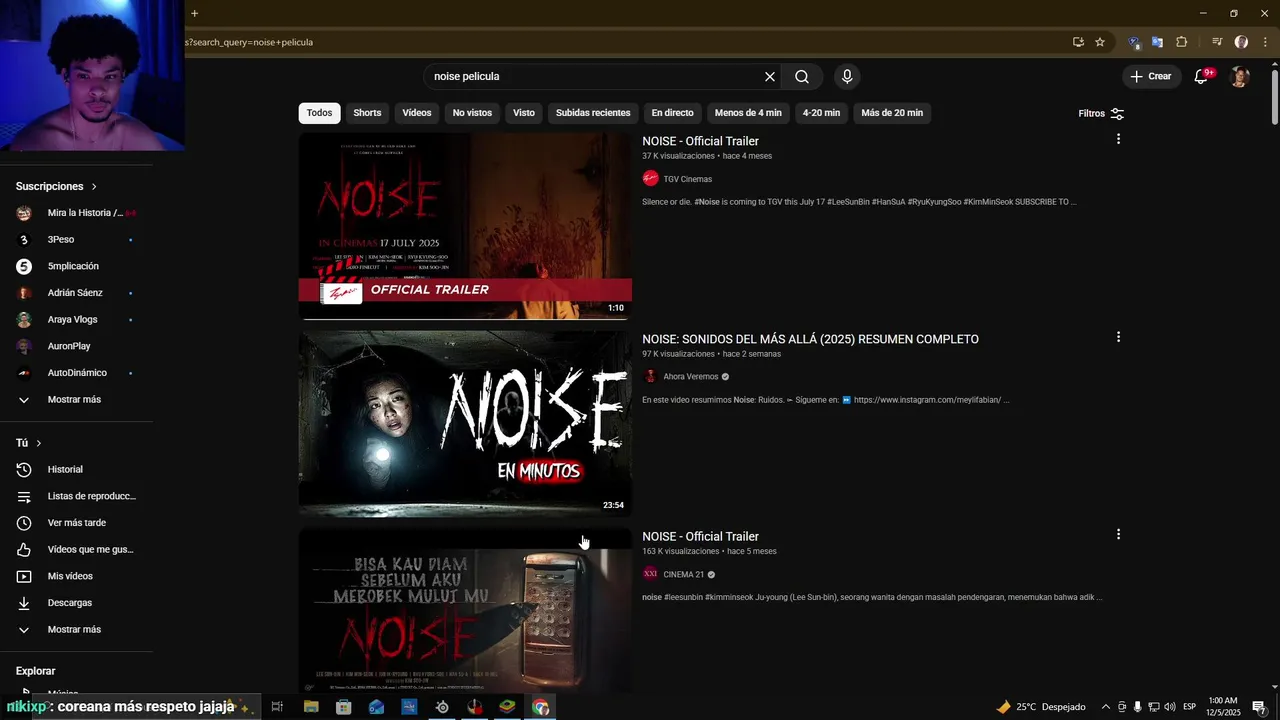Image resolution: width=1280 pixels, height=720 pixels.
Task: Select the Todos filter chip
Action: click(x=319, y=113)
